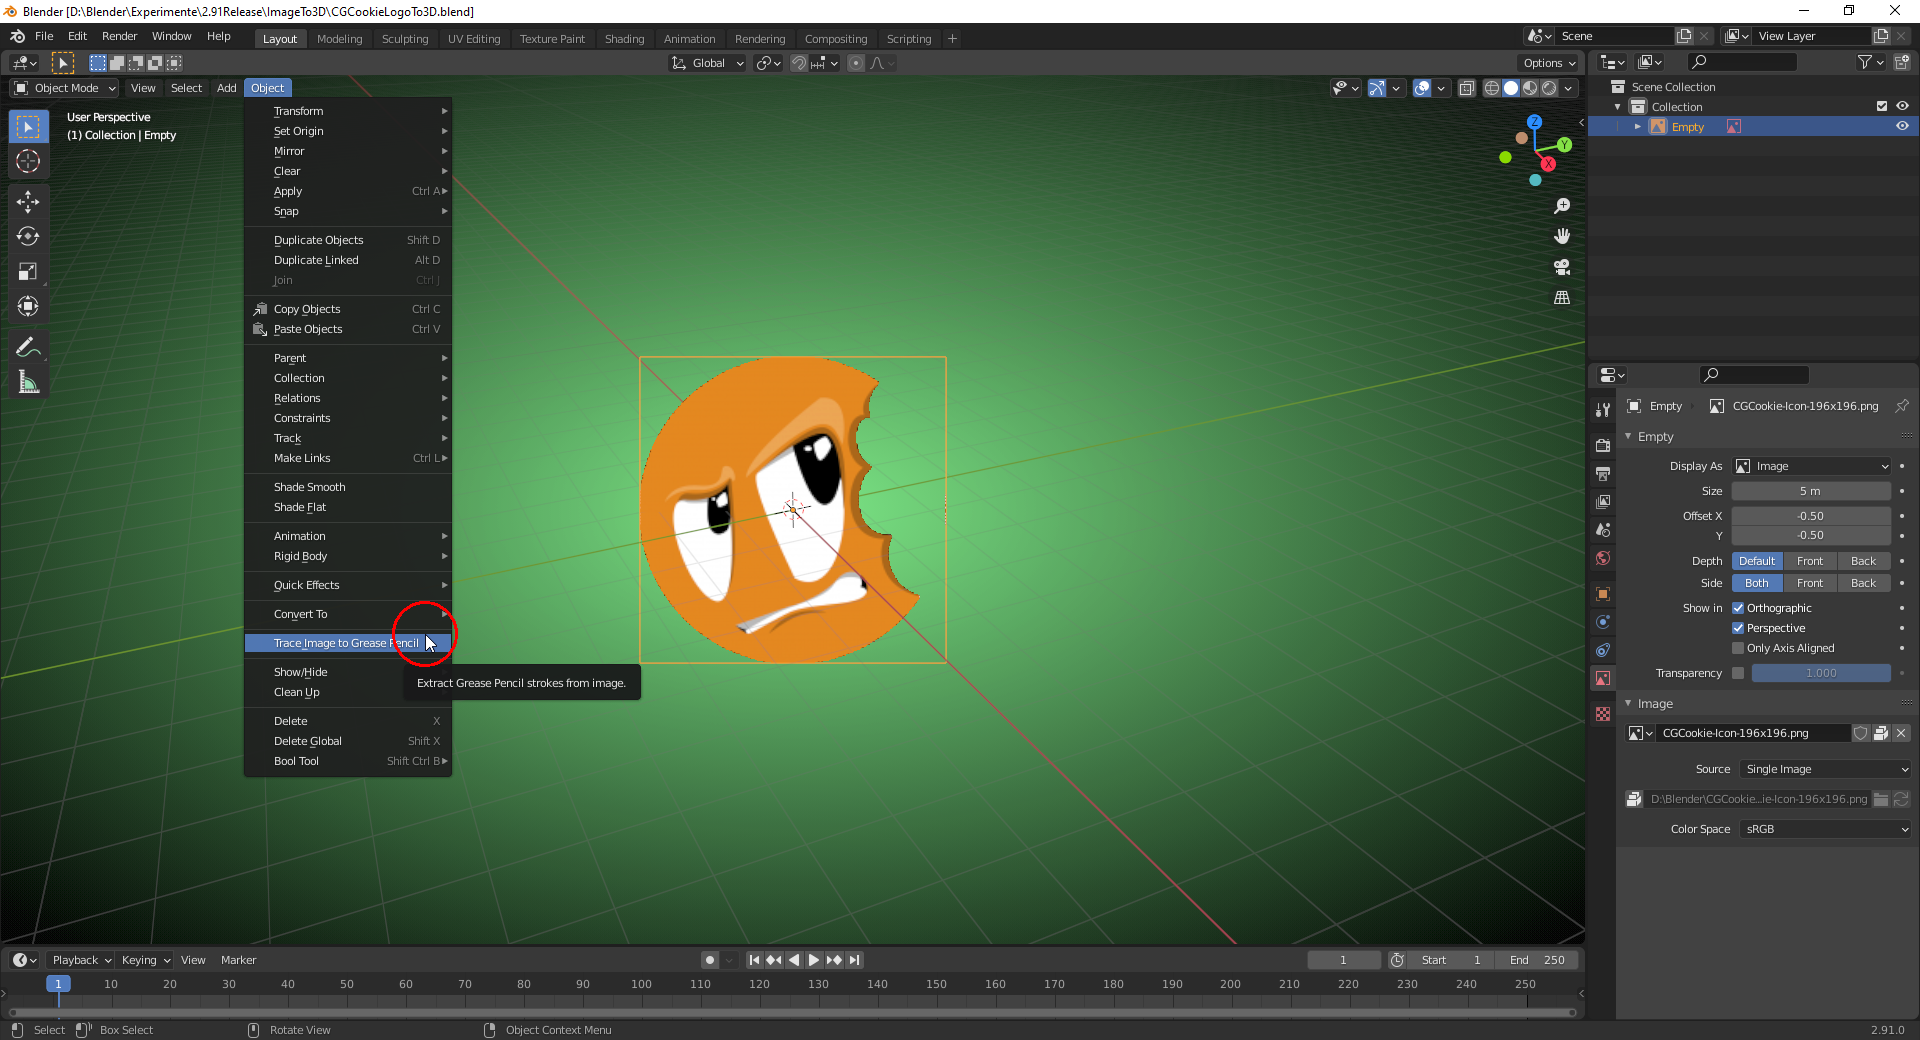Screen dimensions: 1920x1040
Task: Open the File menu
Action: (x=44, y=36)
